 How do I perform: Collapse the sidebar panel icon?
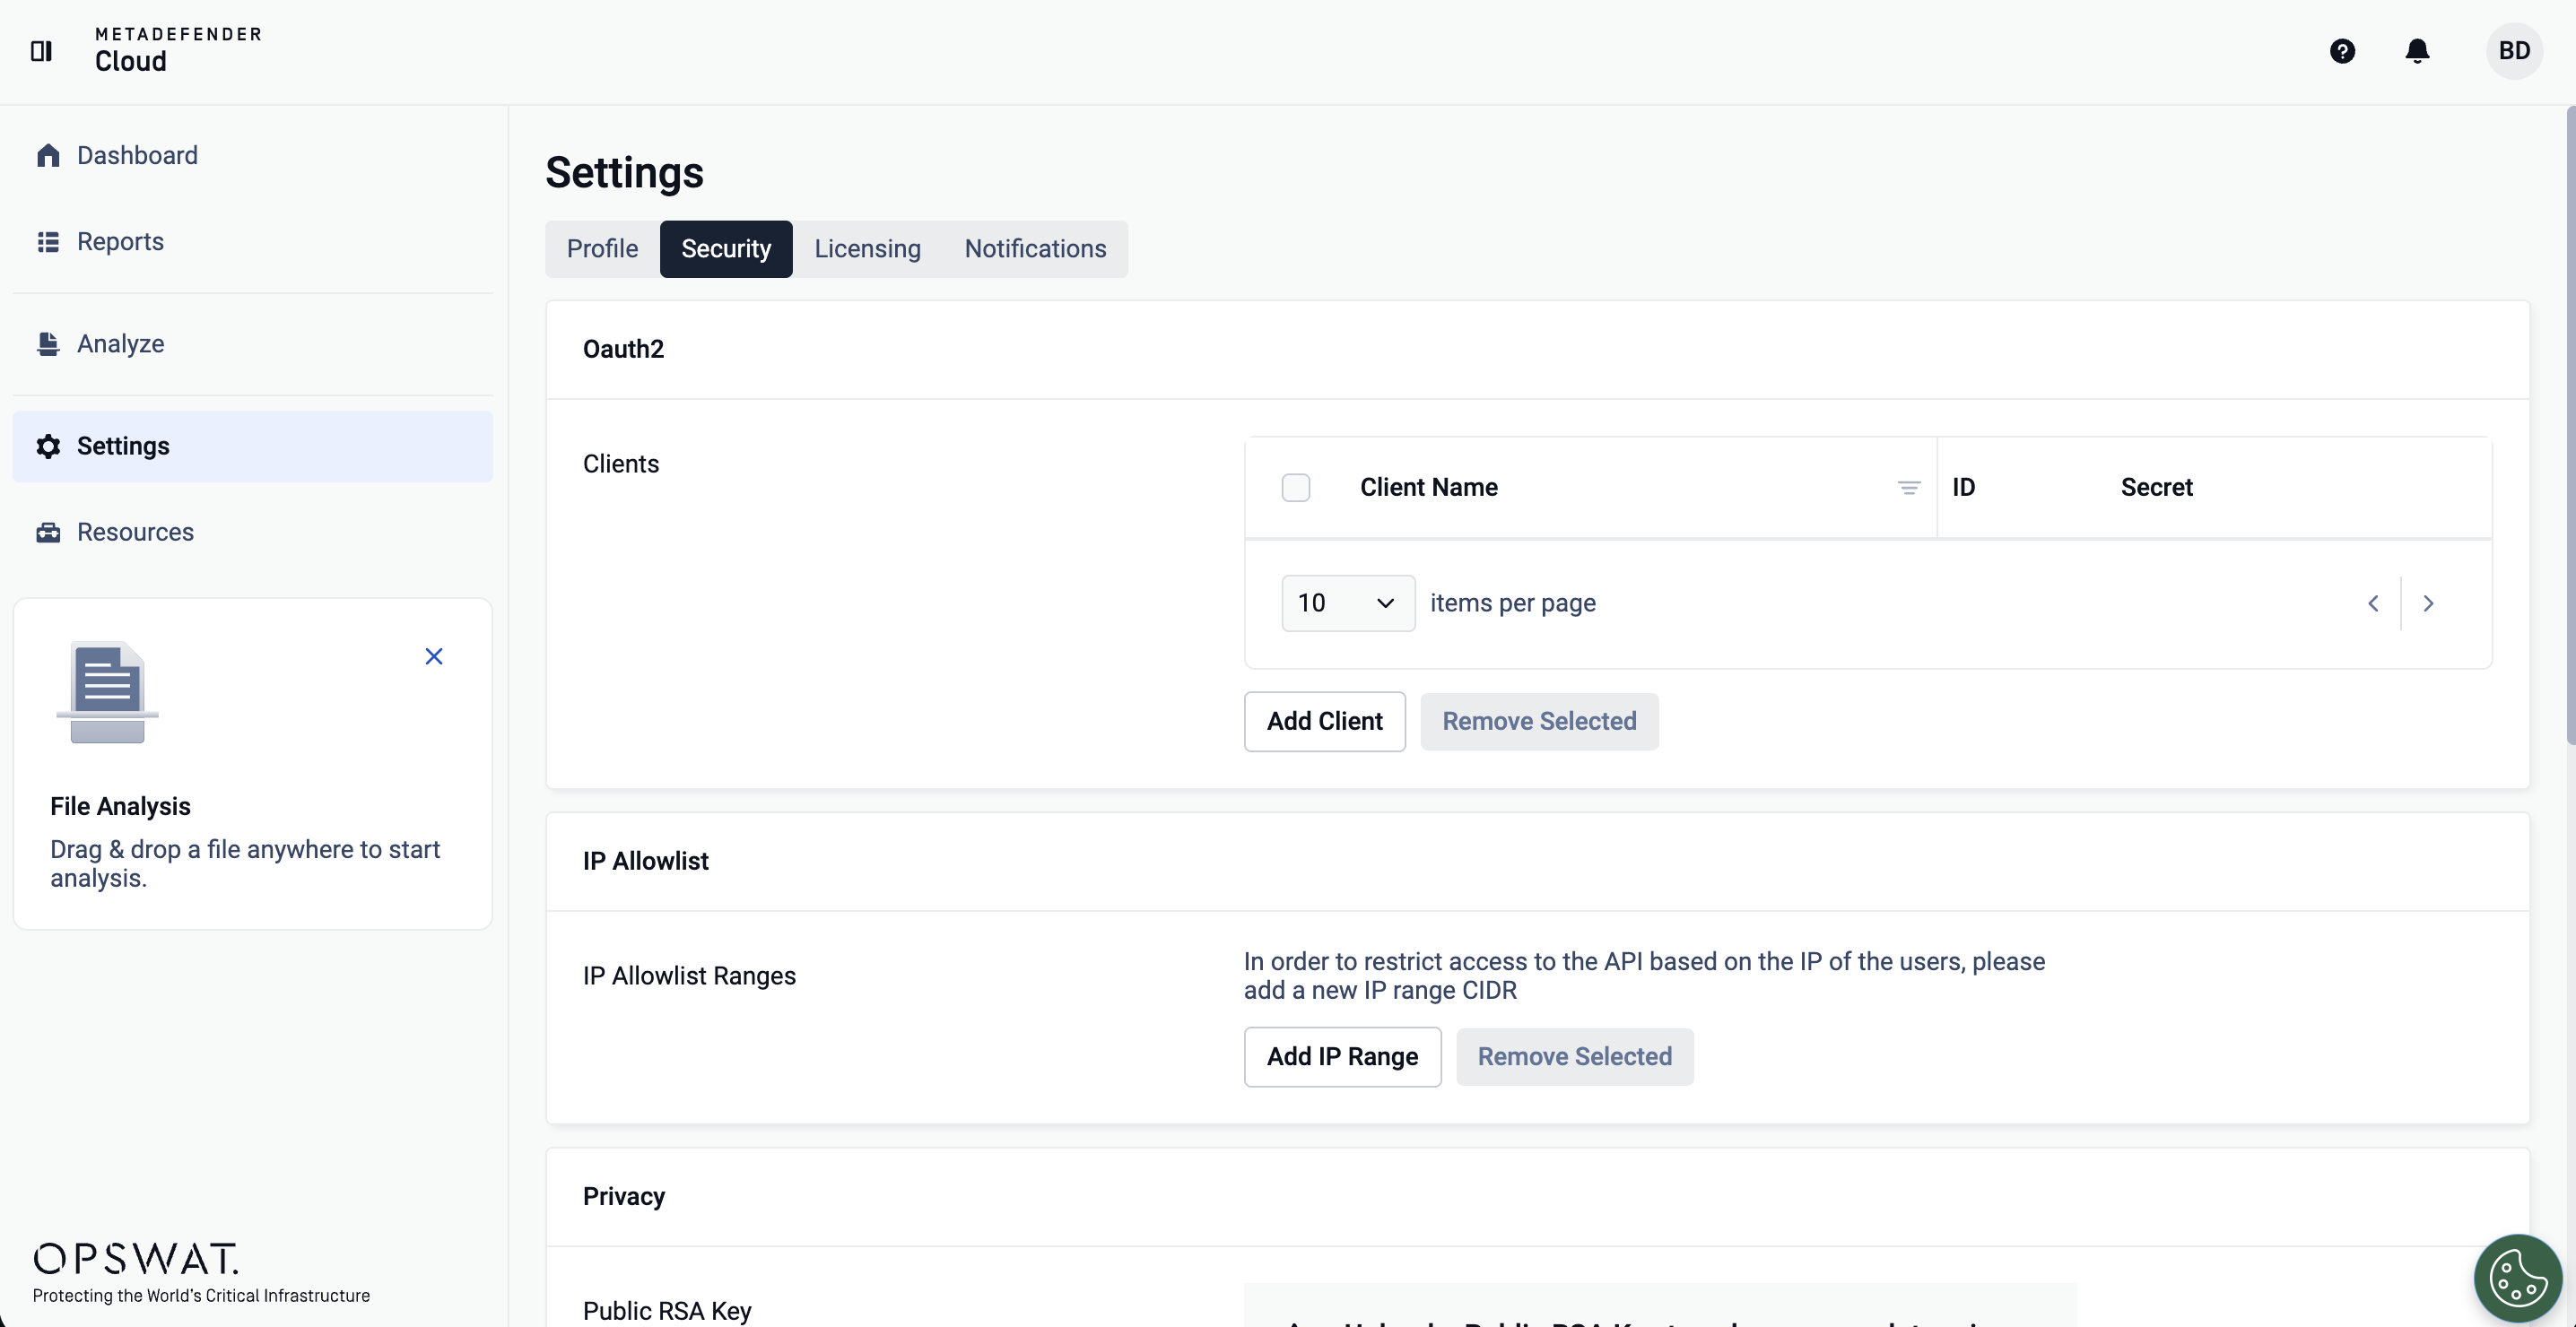41,50
